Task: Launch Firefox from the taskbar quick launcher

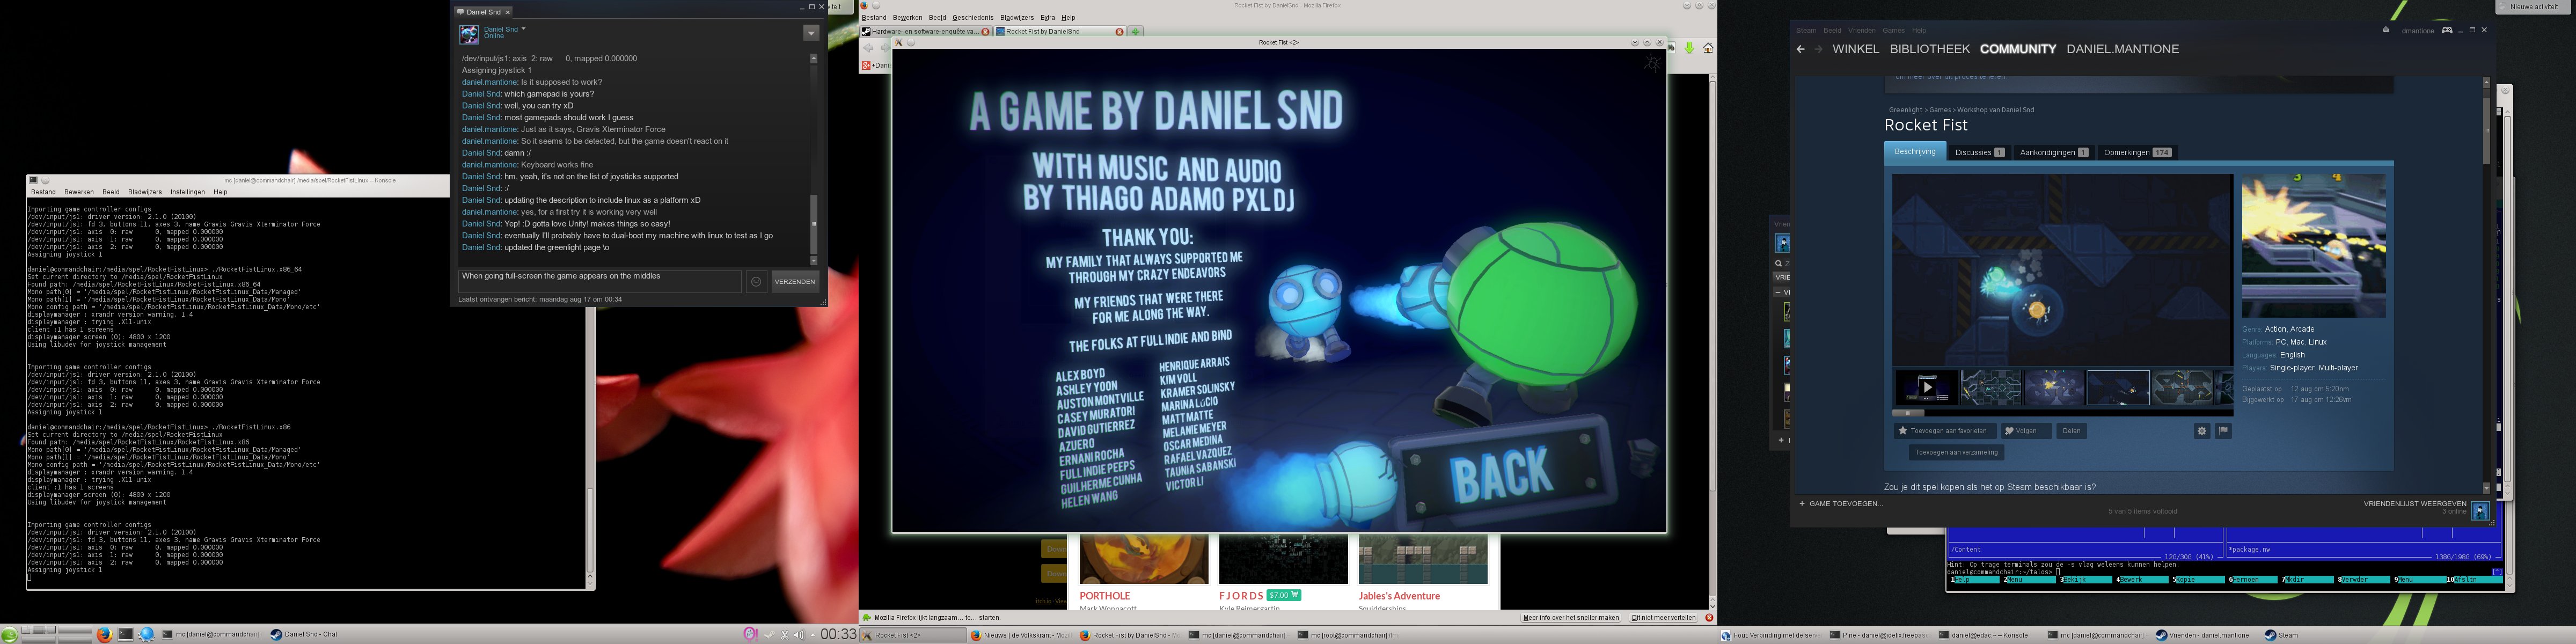Action: (x=104, y=634)
